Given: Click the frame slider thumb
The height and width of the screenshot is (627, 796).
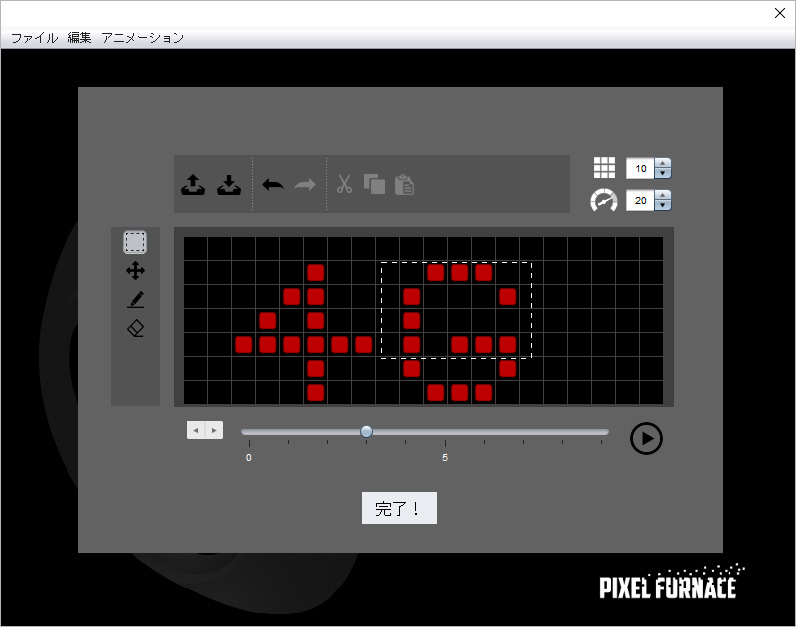Looking at the screenshot, I should [366, 432].
